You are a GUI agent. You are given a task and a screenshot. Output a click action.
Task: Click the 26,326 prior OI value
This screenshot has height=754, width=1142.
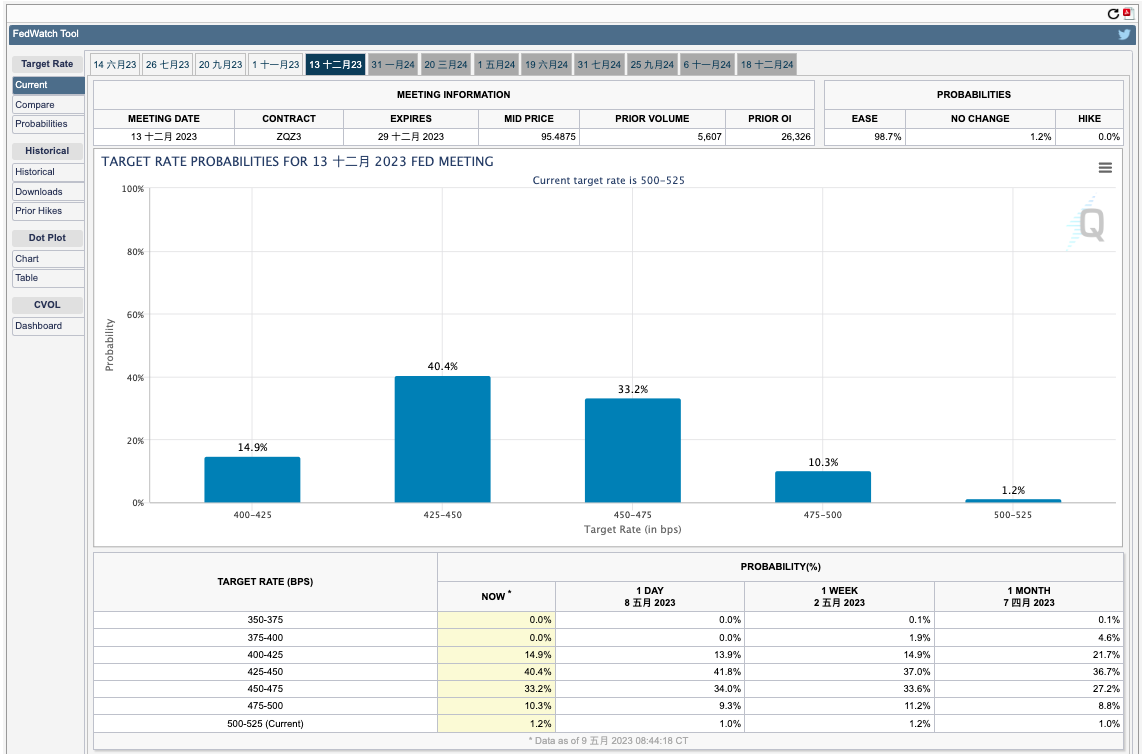coord(795,137)
